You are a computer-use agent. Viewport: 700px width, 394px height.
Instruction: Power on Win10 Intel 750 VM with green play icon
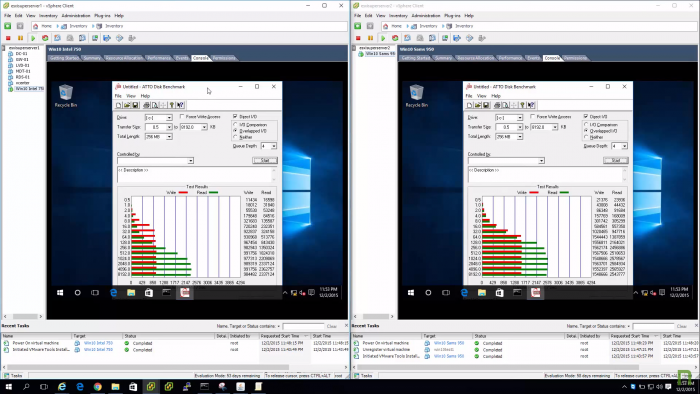[x=33, y=38]
